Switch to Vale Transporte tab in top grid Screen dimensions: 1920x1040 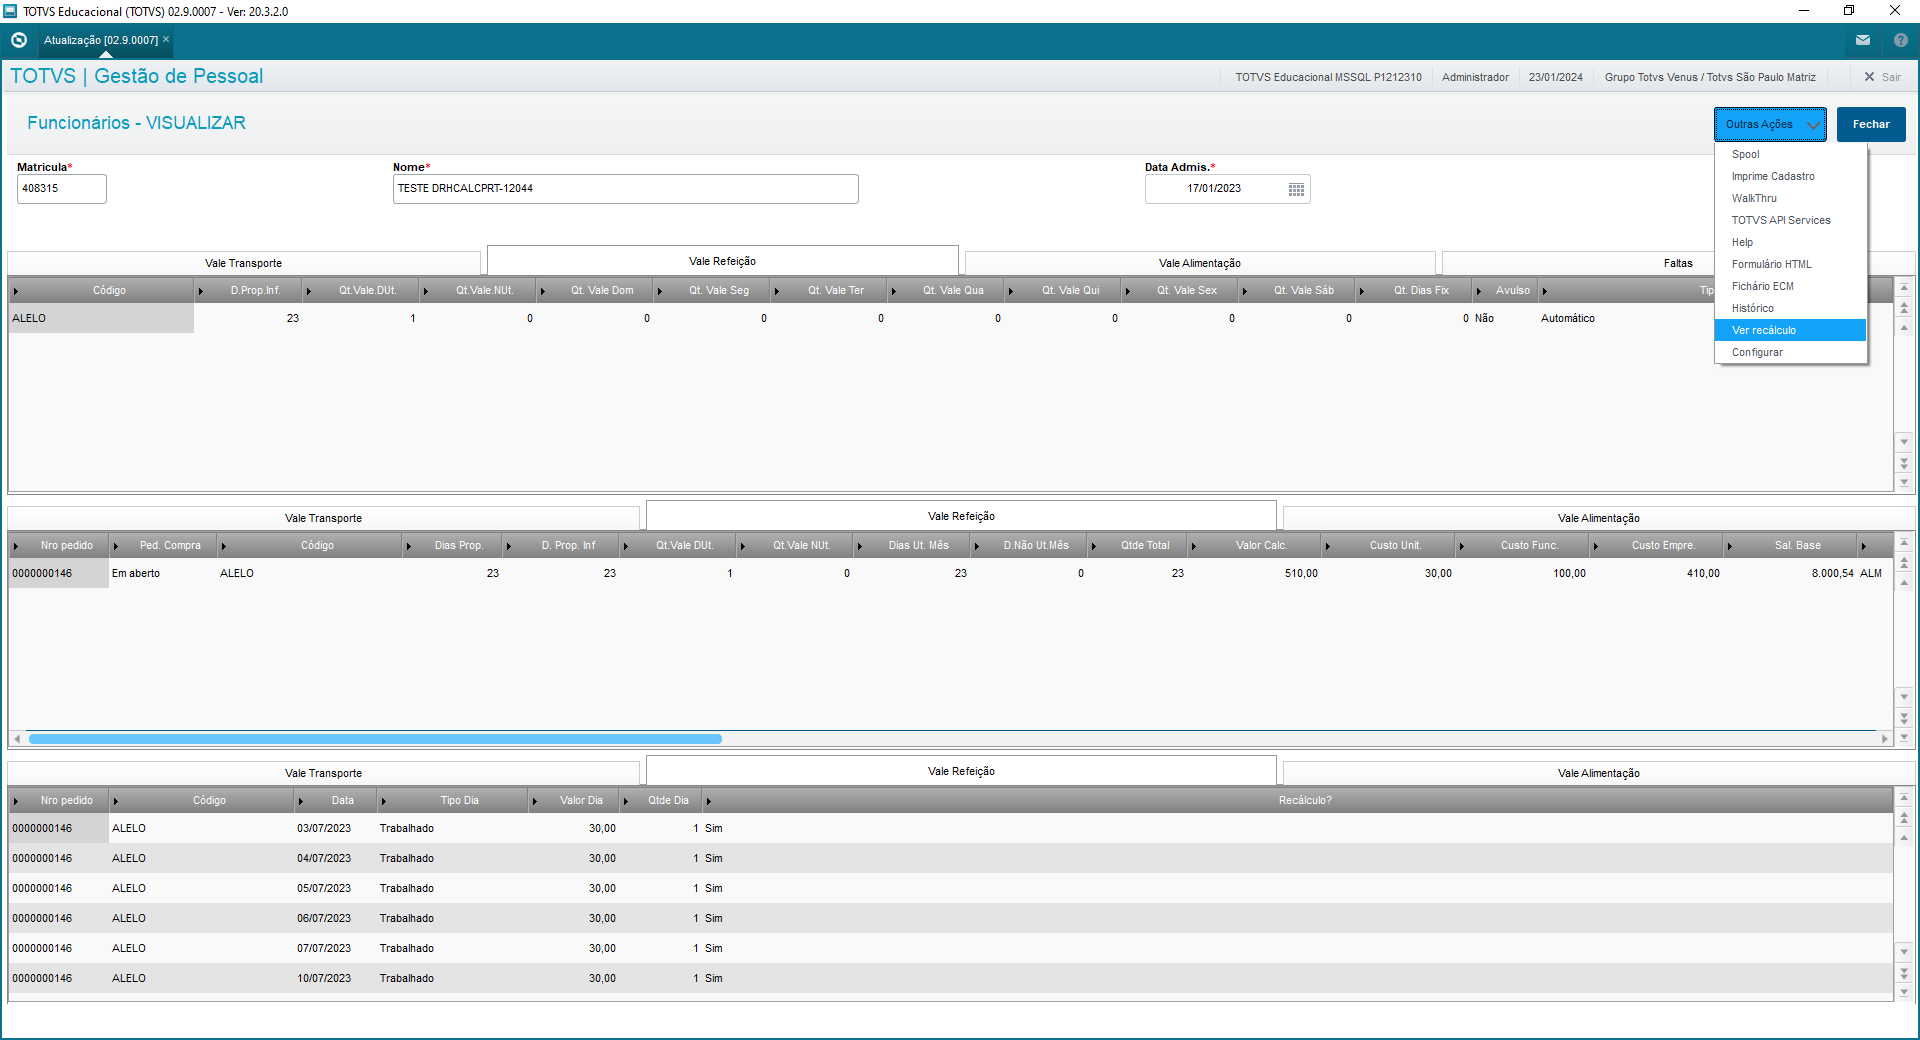point(244,263)
